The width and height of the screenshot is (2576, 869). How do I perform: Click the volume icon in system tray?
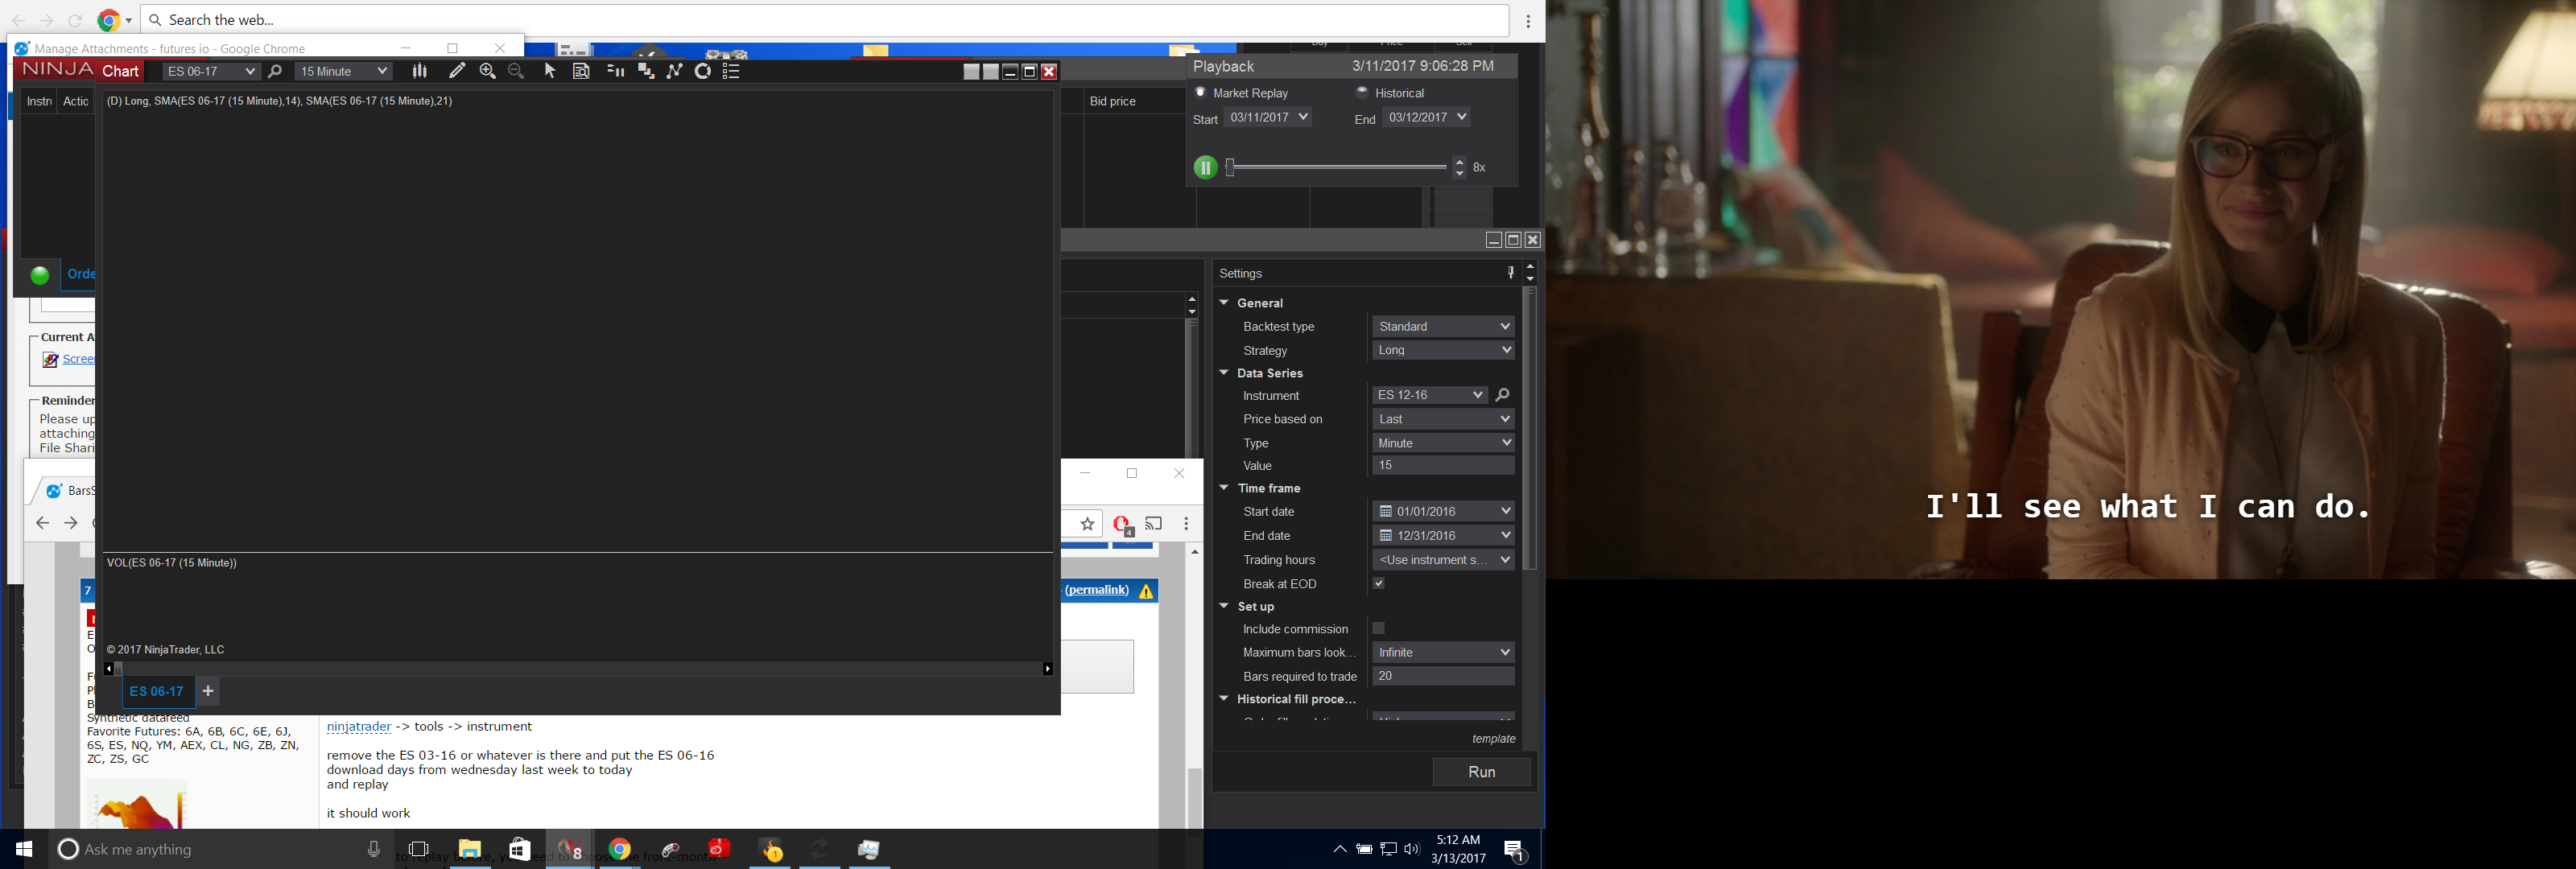coord(1411,849)
